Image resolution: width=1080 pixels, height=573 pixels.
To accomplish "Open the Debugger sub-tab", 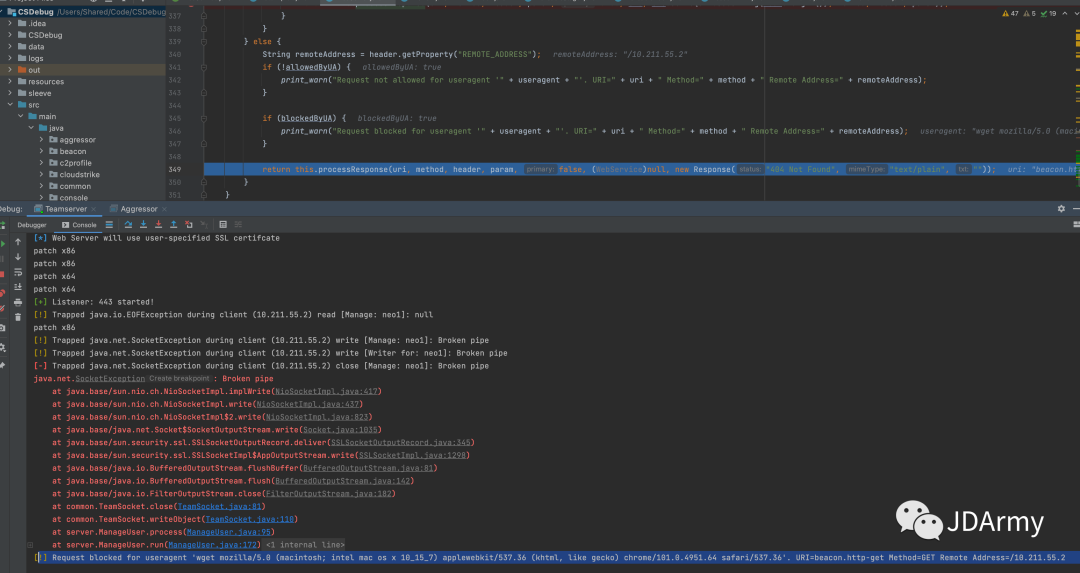I will (x=32, y=225).
